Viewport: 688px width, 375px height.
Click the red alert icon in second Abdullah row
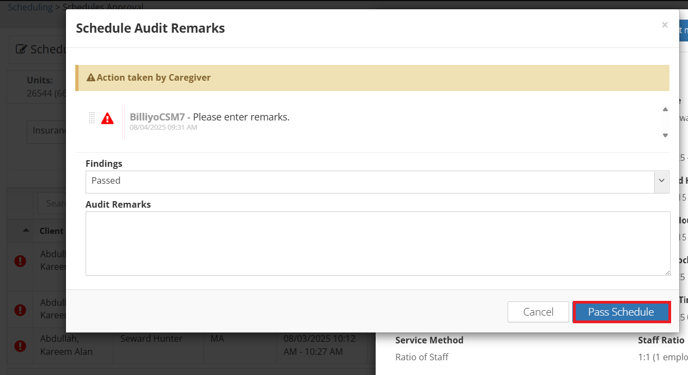point(20,310)
